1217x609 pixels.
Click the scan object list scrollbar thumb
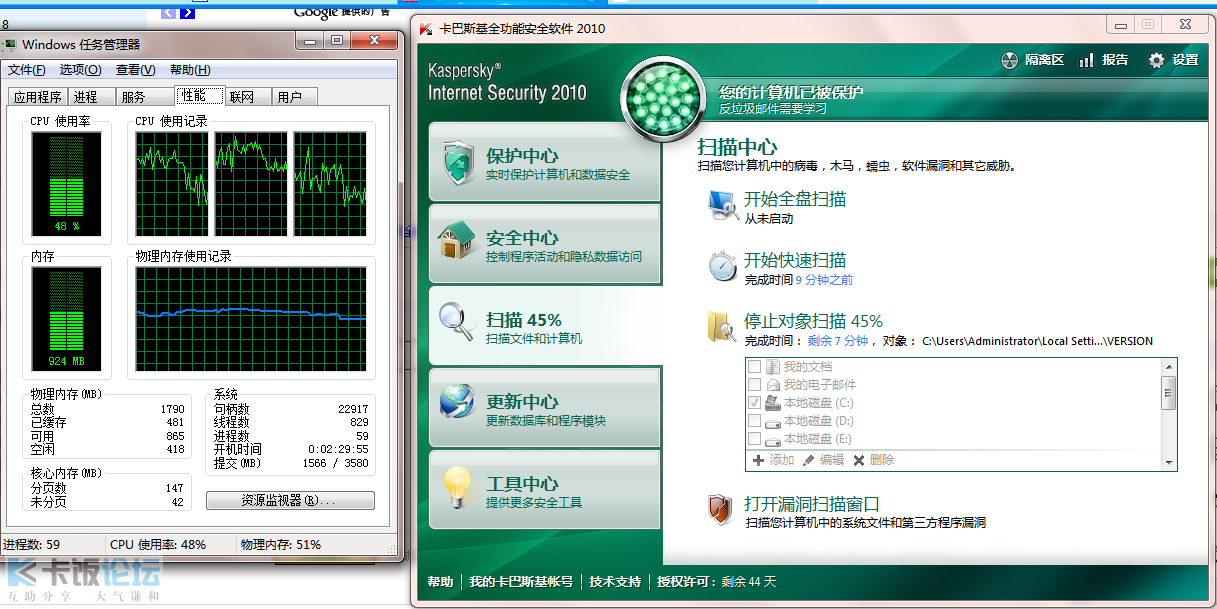[1168, 393]
